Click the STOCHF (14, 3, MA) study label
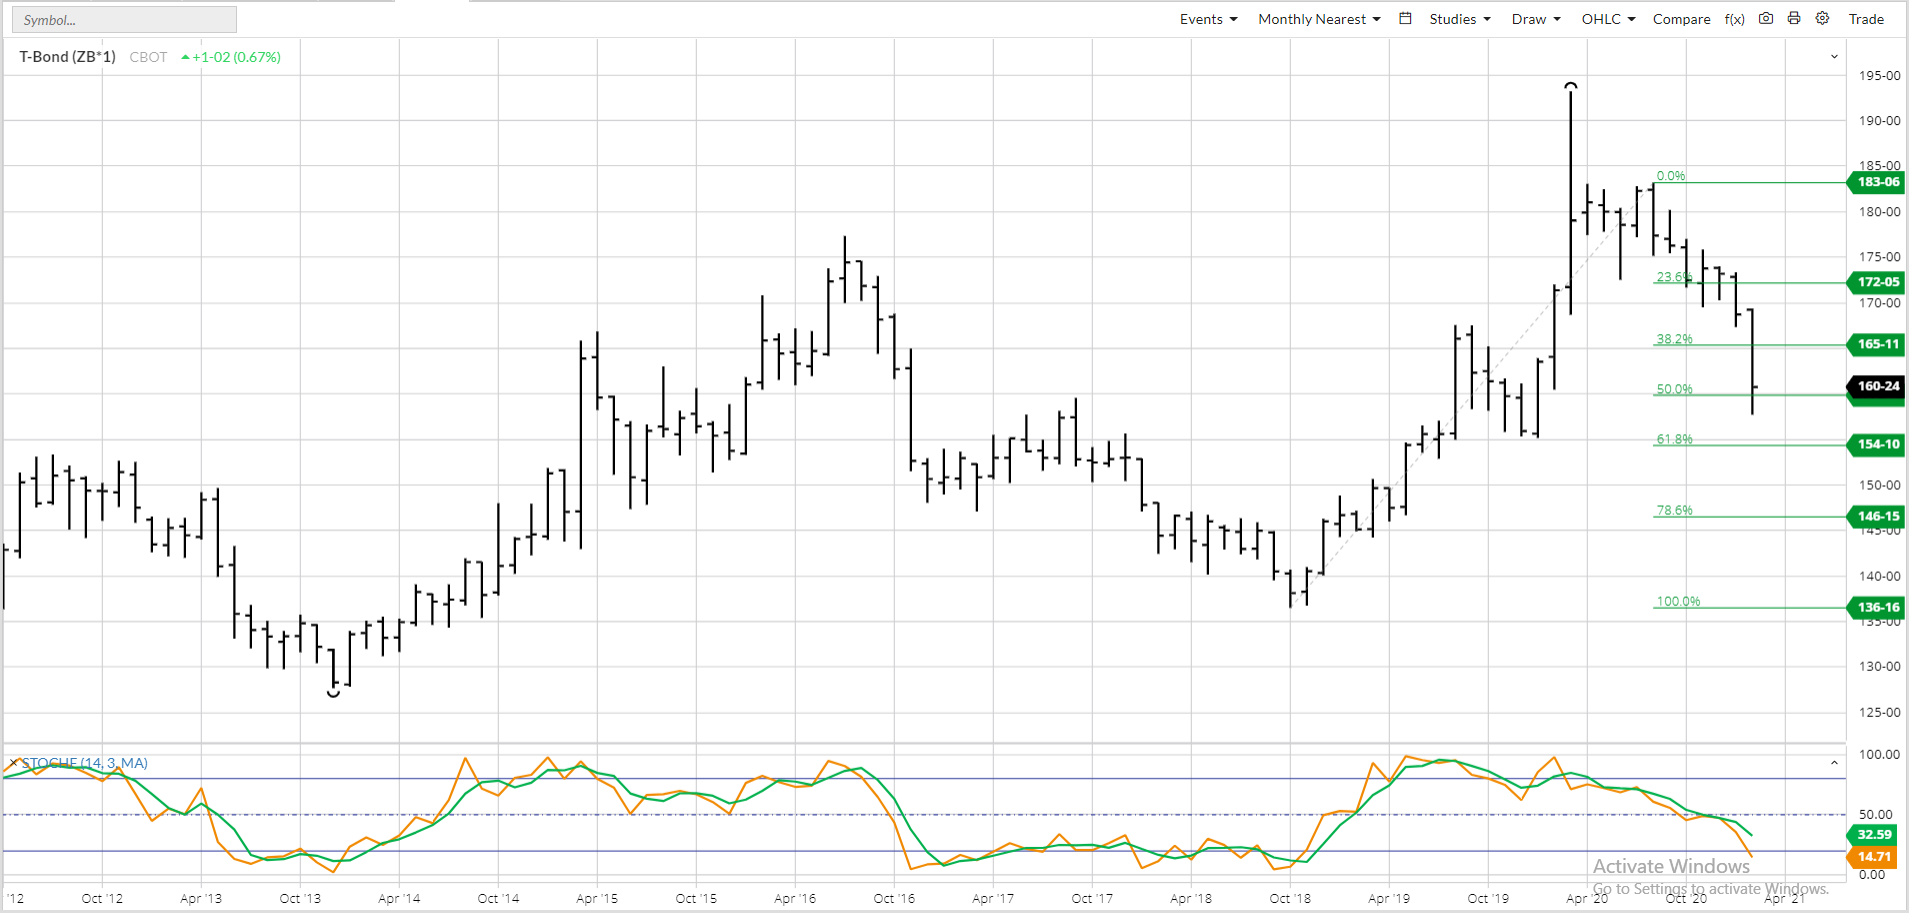Image resolution: width=1909 pixels, height=913 pixels. [x=85, y=763]
